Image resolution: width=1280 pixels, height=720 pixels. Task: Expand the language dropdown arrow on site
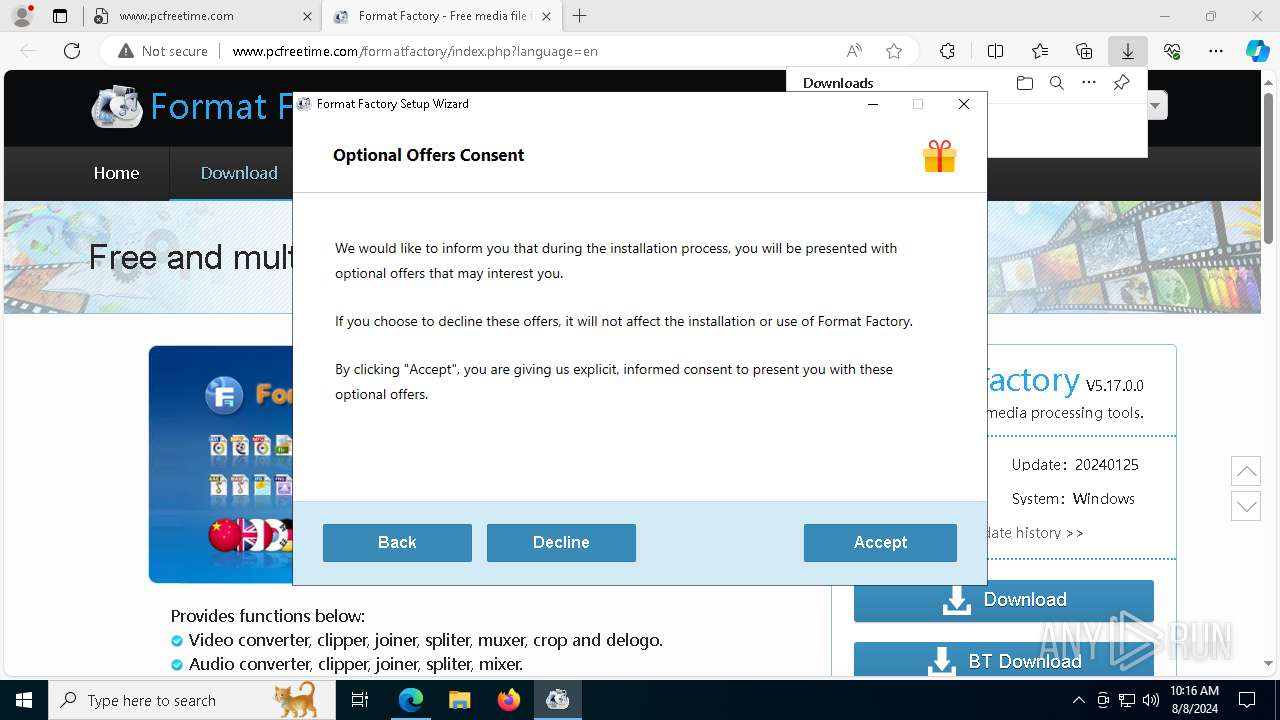tap(1156, 105)
